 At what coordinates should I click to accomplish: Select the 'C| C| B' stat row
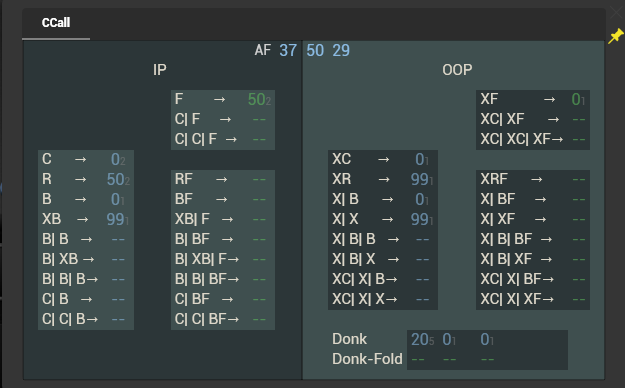(86, 319)
